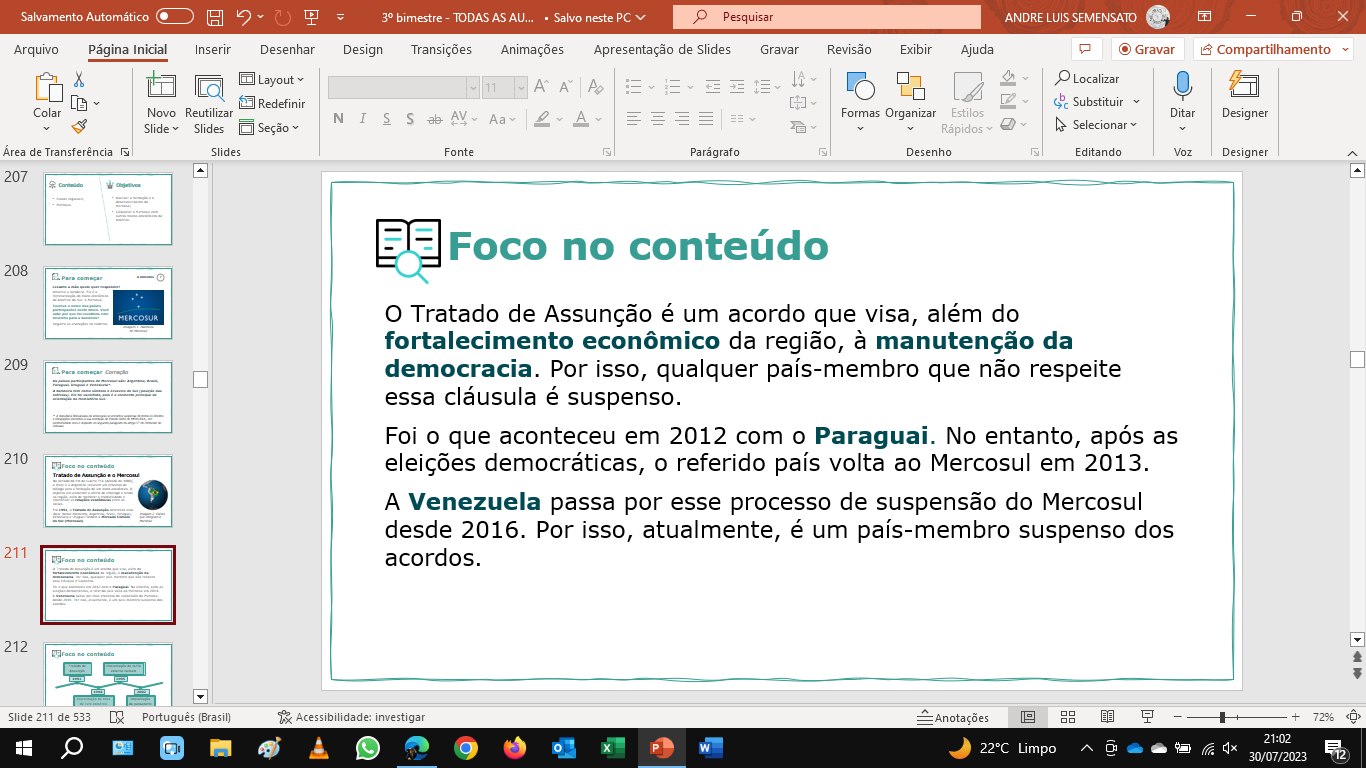
Task: Open the font size combo box
Action: click(505, 88)
